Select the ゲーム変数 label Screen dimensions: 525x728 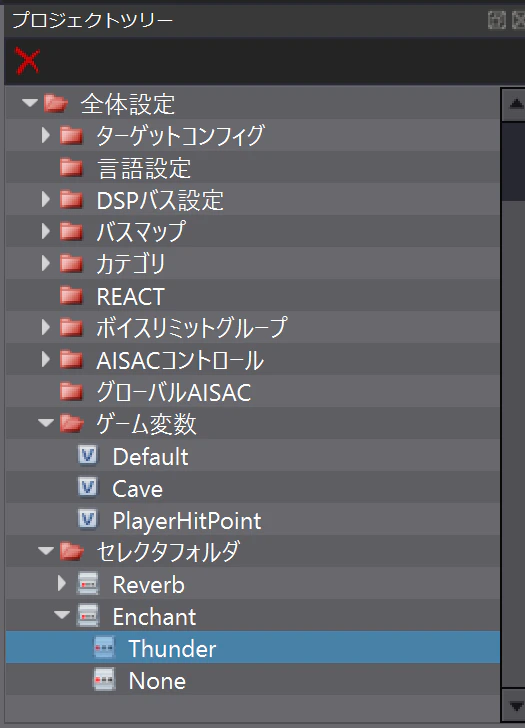point(146,424)
